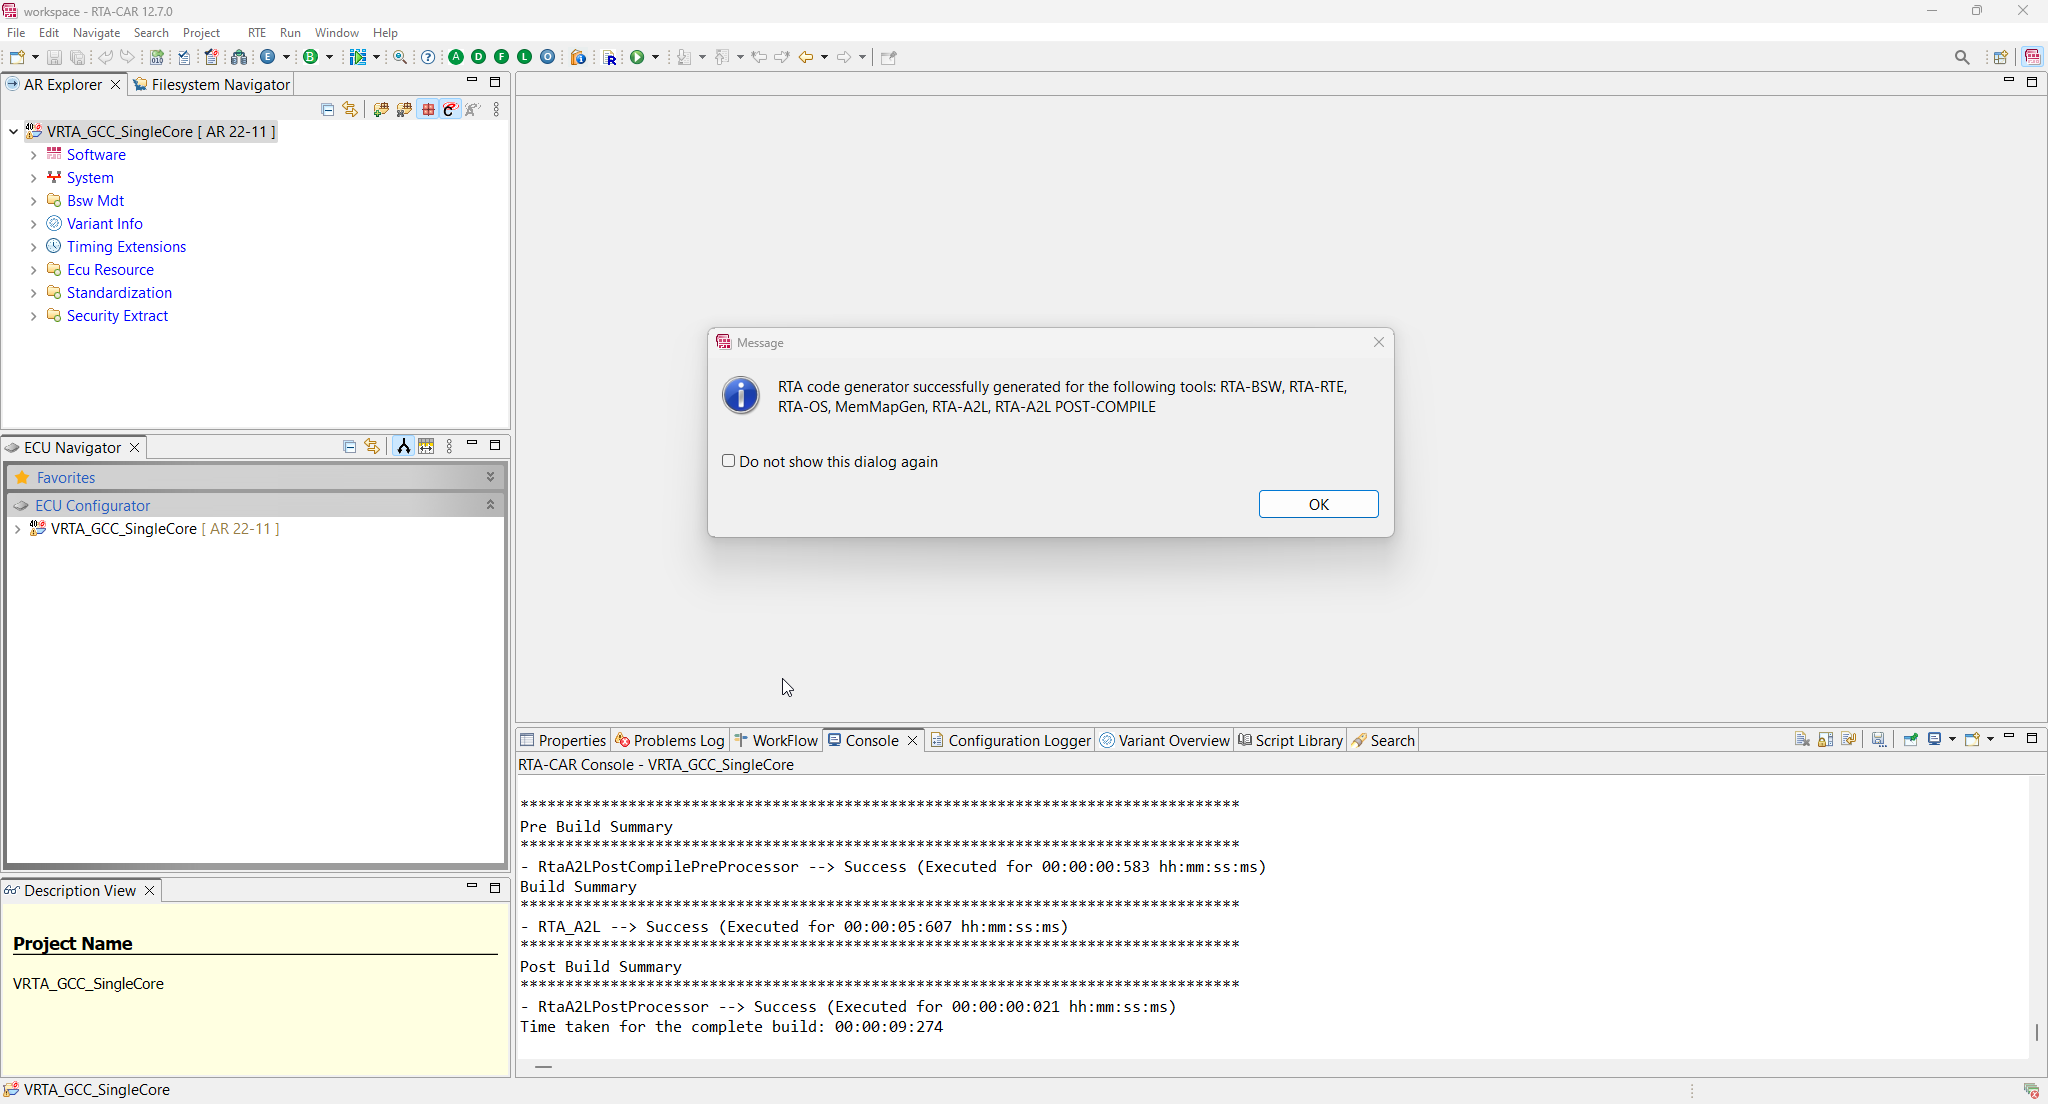Click the Pin Console icon
The height and width of the screenshot is (1104, 2048).
tap(1911, 740)
